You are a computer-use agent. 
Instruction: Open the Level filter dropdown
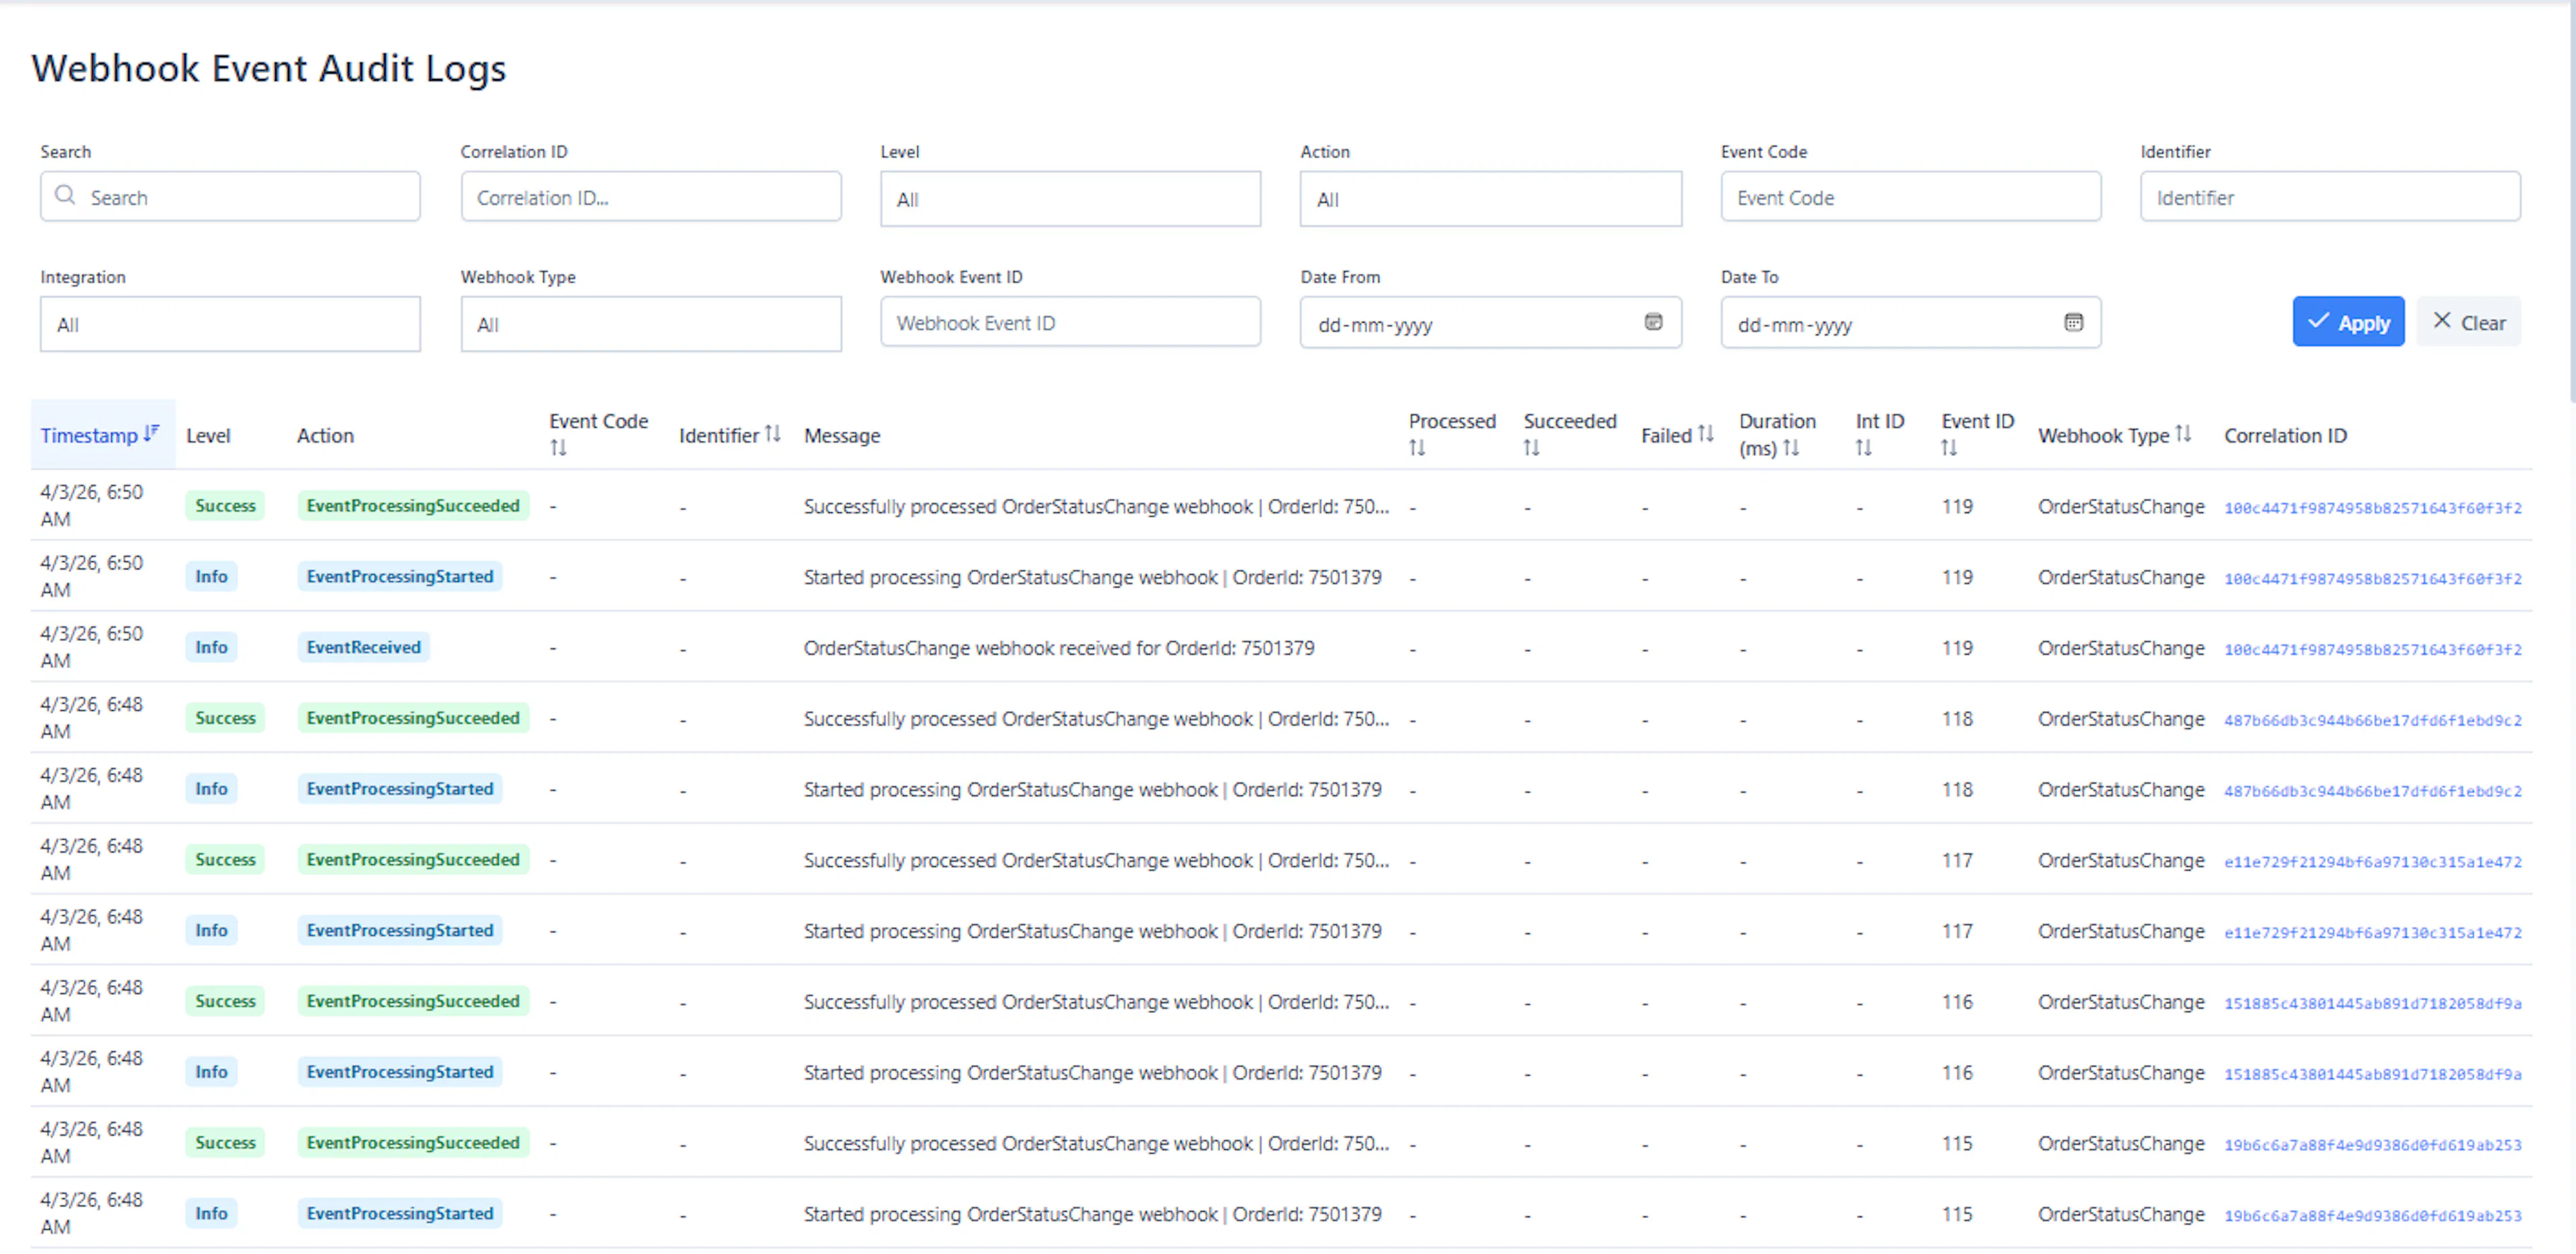click(x=1070, y=199)
